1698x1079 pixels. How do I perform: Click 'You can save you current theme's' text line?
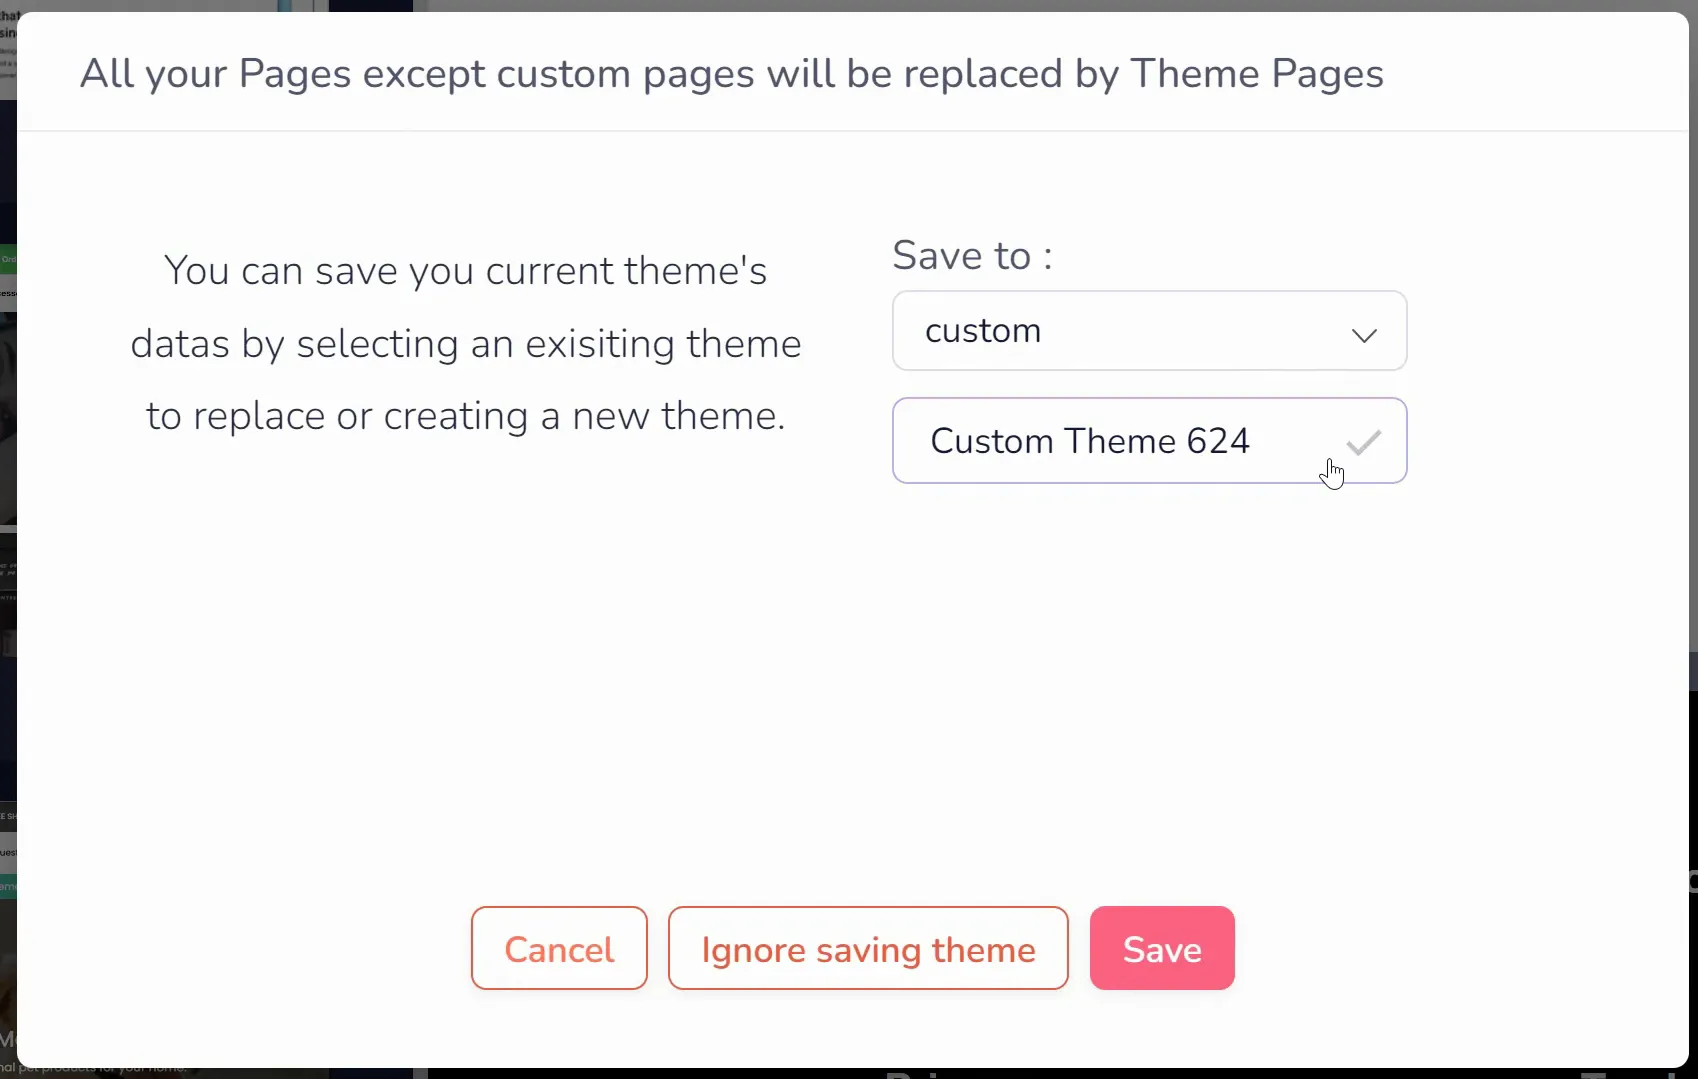[466, 270]
